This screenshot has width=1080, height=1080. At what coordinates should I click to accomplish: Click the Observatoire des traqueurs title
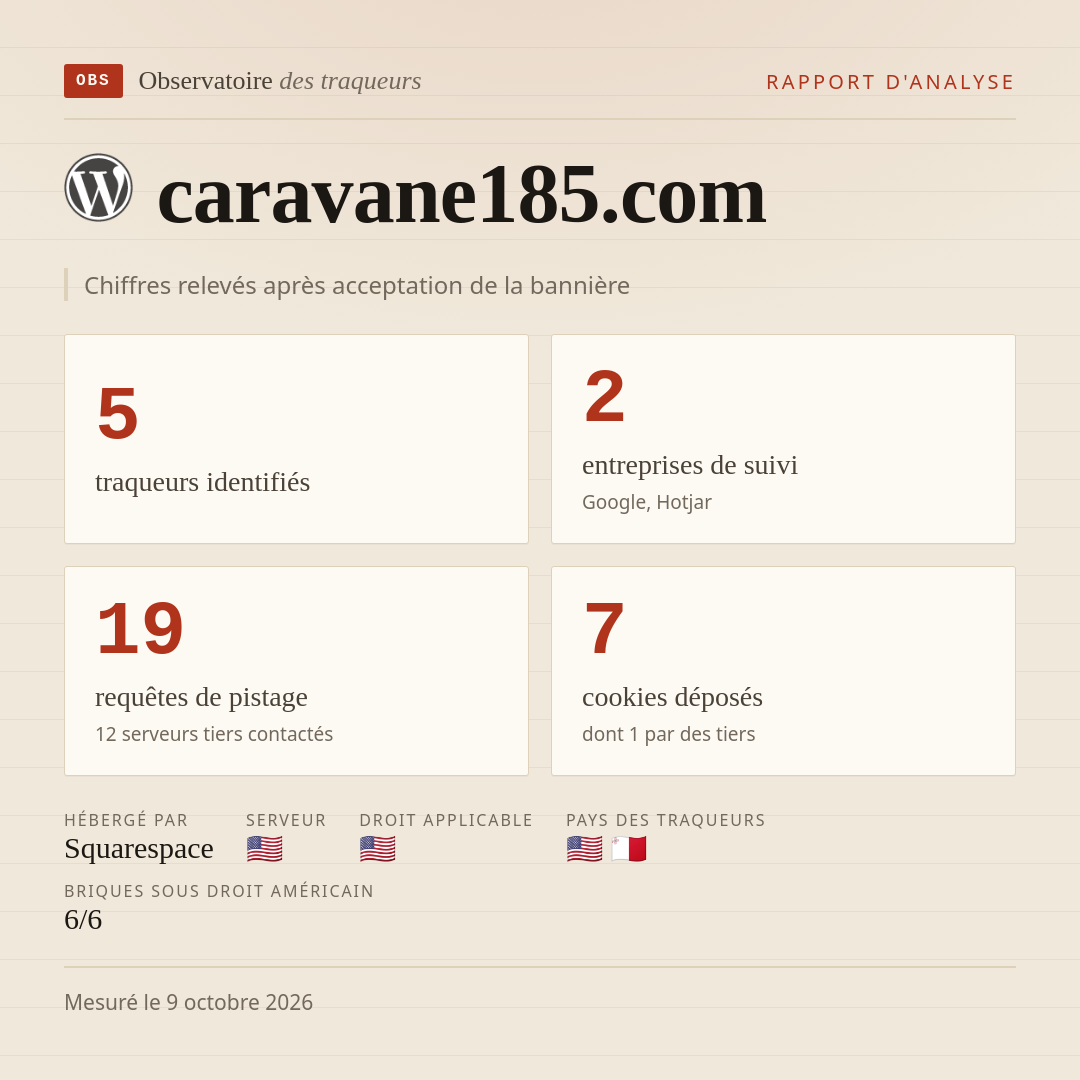(280, 81)
